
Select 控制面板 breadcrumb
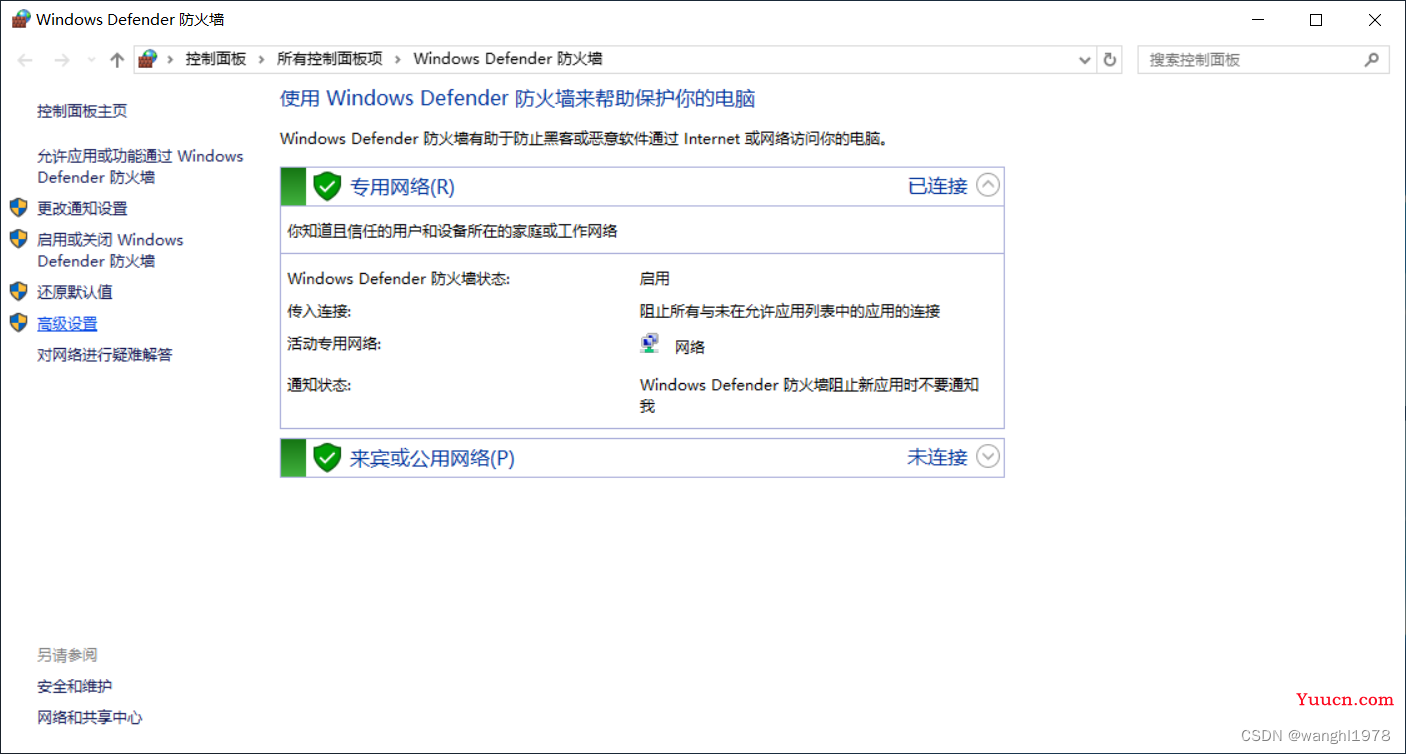215,59
